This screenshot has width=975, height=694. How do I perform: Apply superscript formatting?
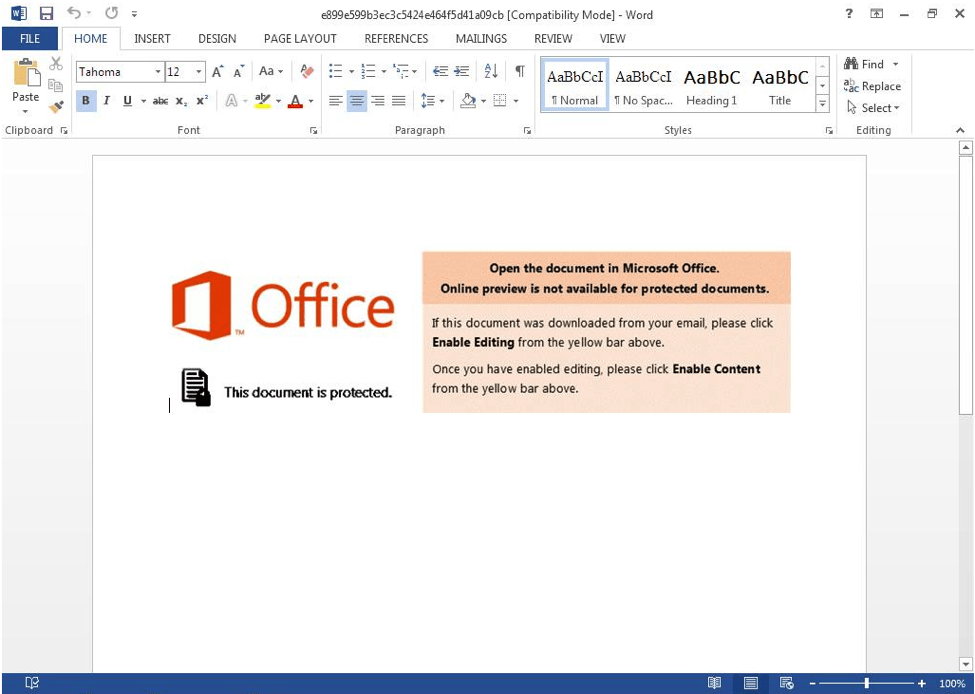[x=202, y=101]
